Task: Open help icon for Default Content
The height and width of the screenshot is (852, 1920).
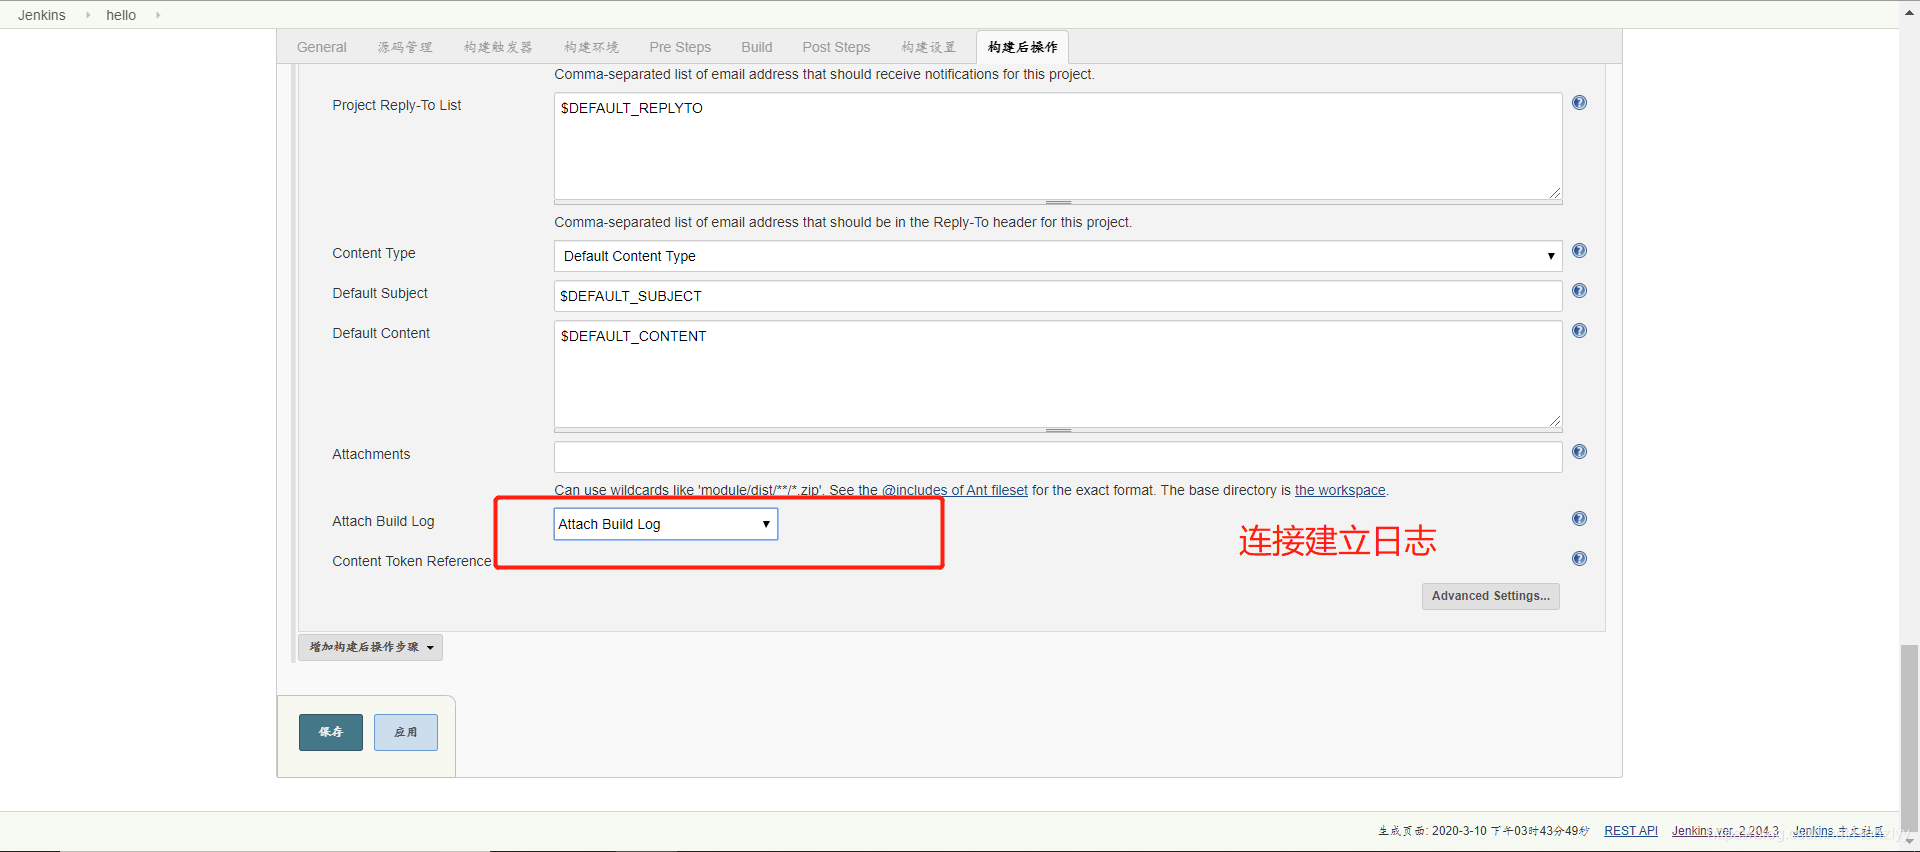Action: coord(1579,331)
